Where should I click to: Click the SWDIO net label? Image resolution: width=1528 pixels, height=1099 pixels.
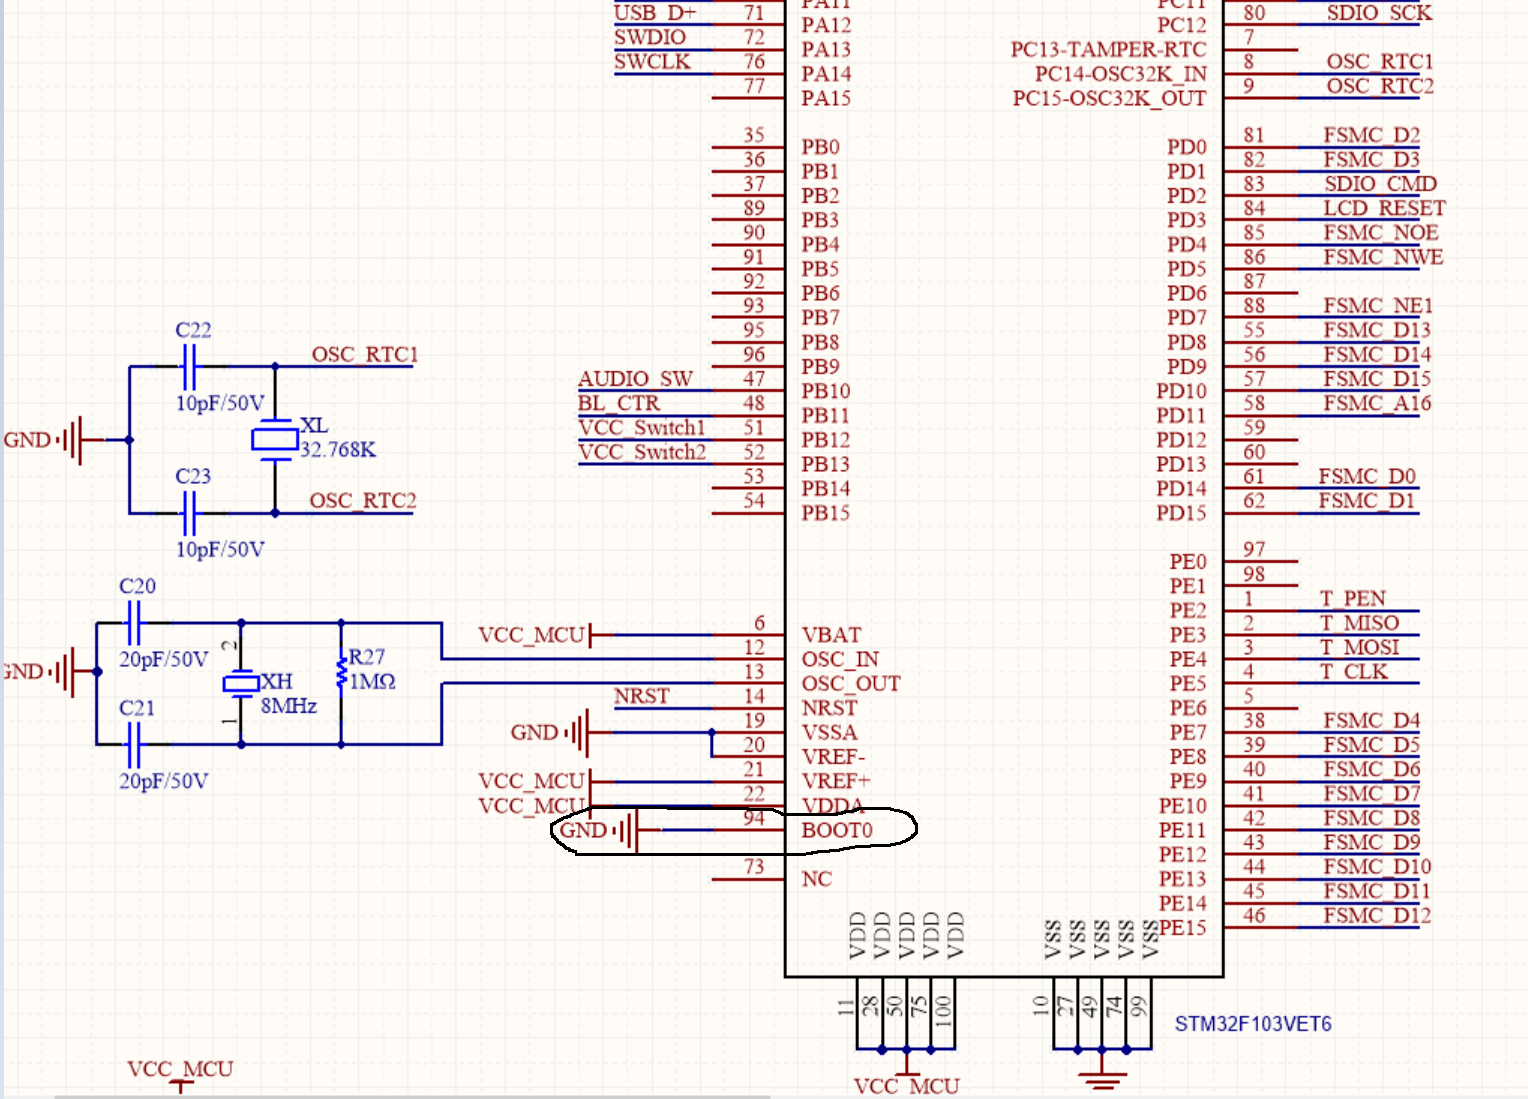tap(650, 37)
